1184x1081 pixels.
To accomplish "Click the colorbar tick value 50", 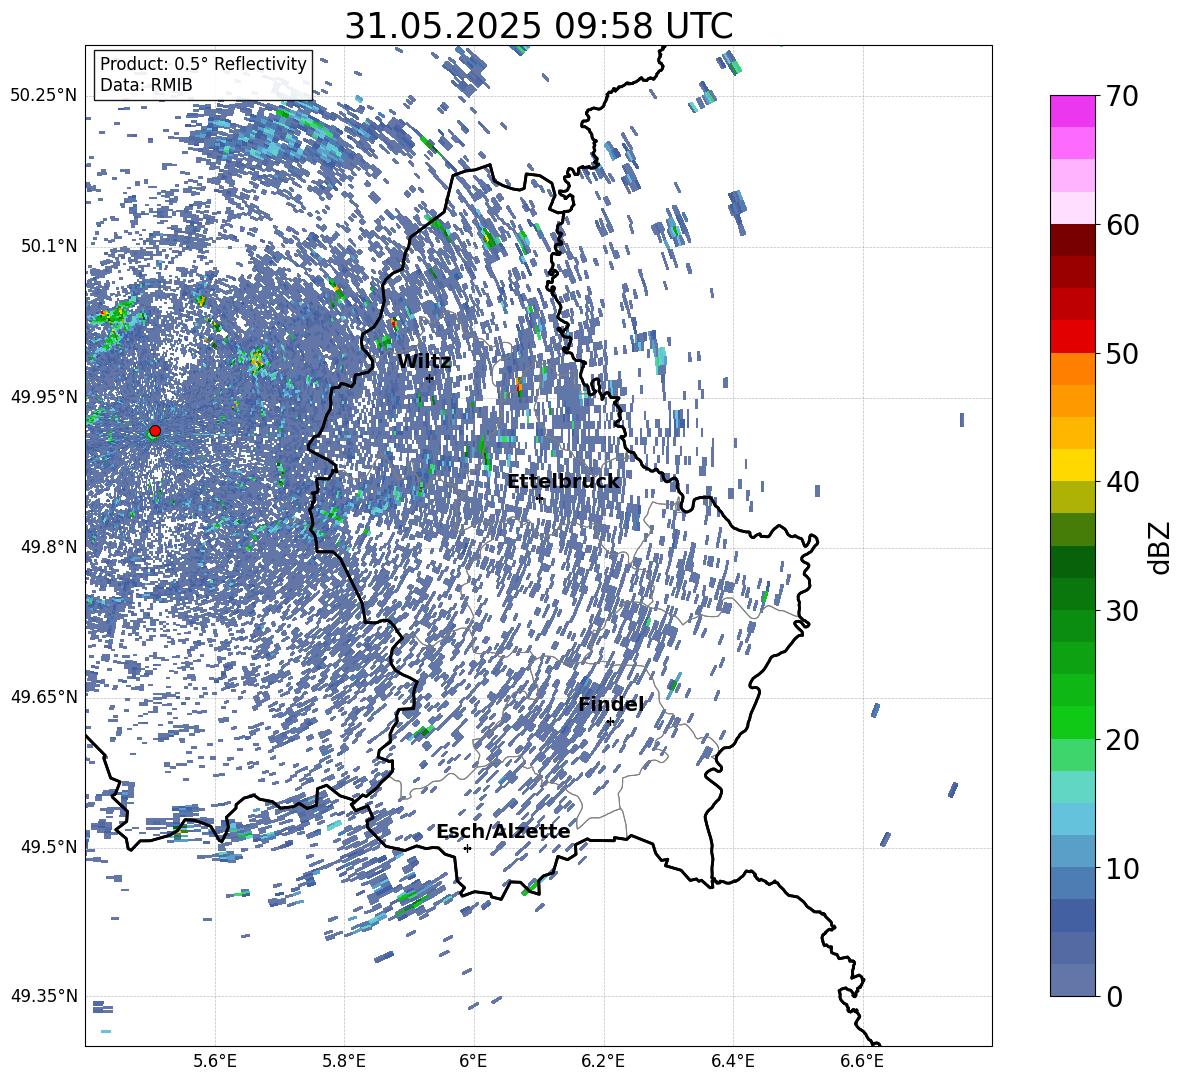I will (1123, 353).
